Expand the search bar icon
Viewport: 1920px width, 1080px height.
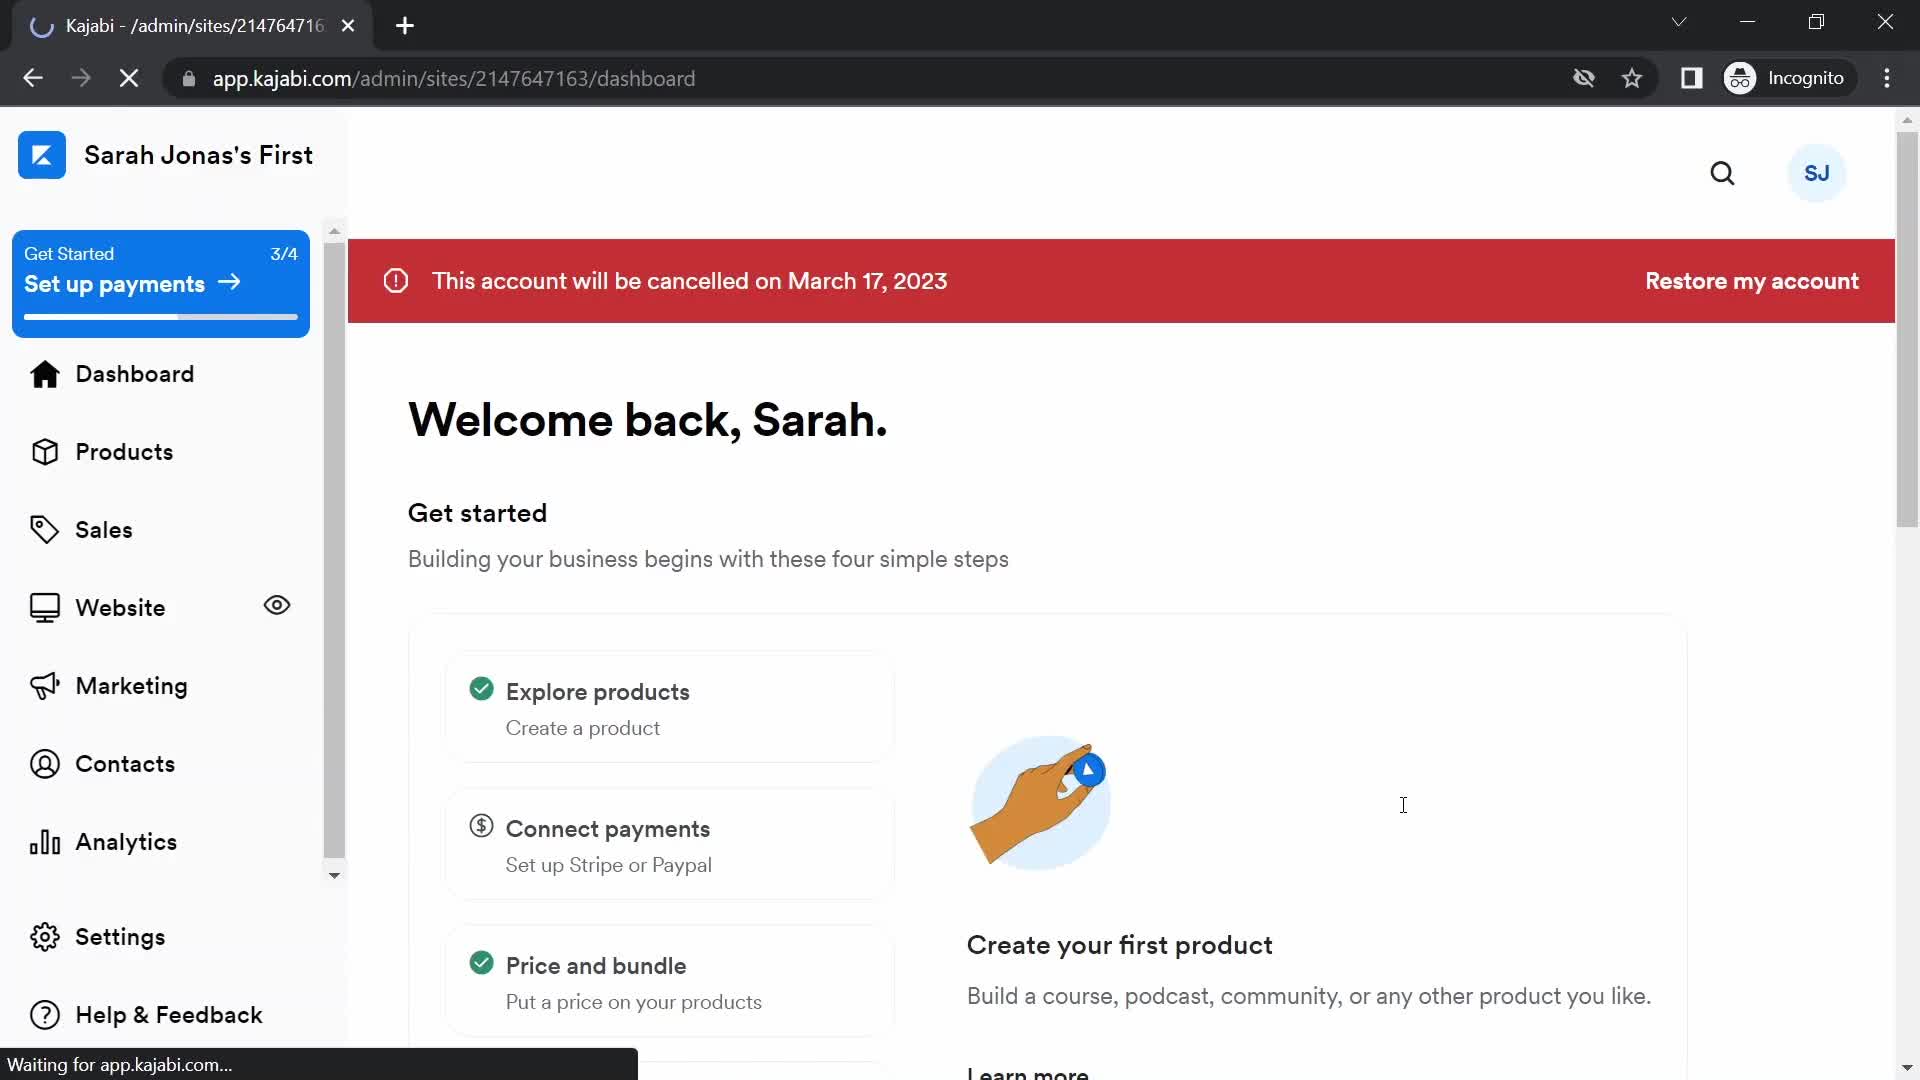click(1724, 173)
